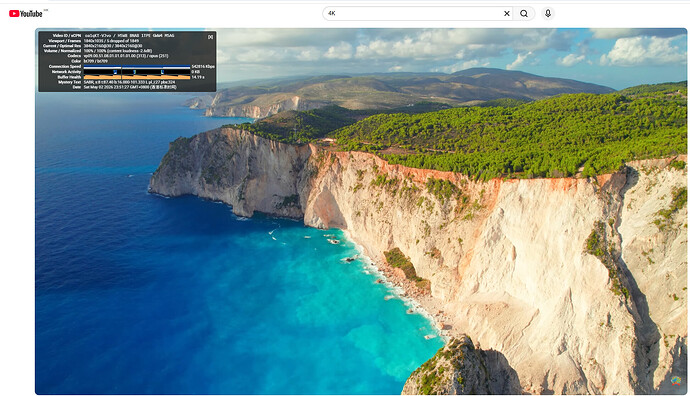Click the 14.19 s buffer health value
Image resolution: width=690 pixels, height=396 pixels.
[198, 77]
